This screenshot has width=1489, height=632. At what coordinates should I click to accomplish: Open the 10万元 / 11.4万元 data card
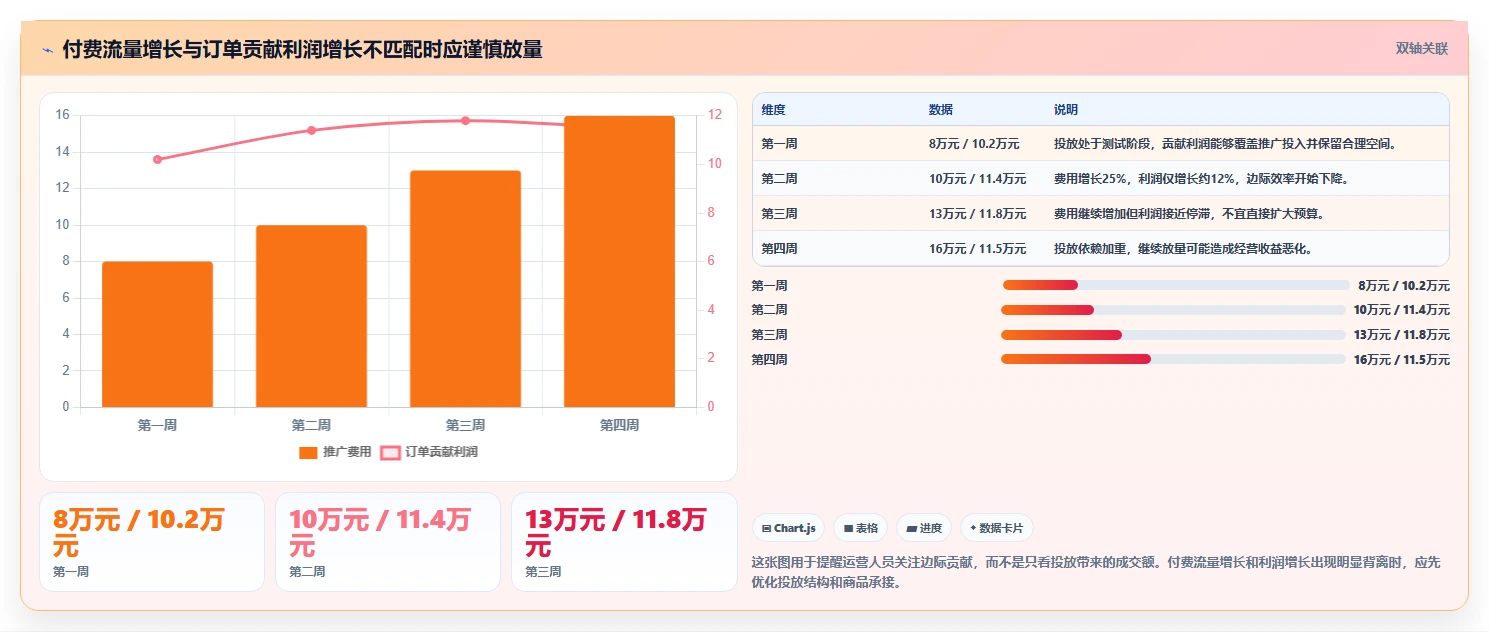point(388,542)
